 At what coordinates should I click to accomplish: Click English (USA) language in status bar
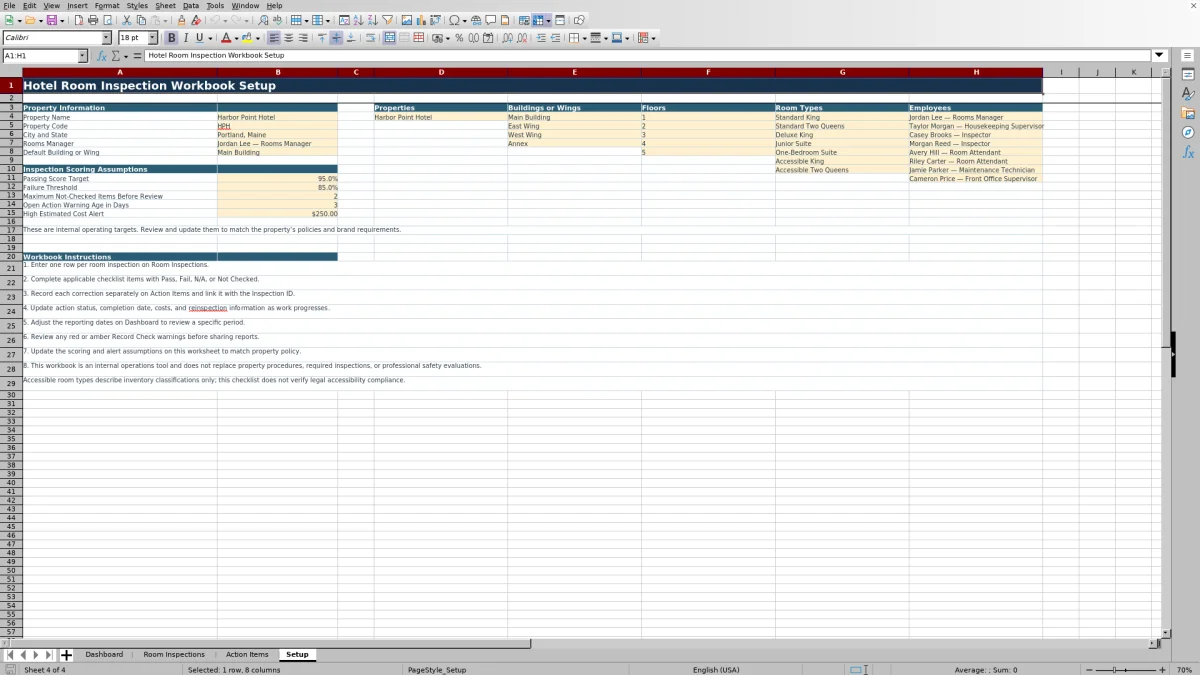point(716,669)
